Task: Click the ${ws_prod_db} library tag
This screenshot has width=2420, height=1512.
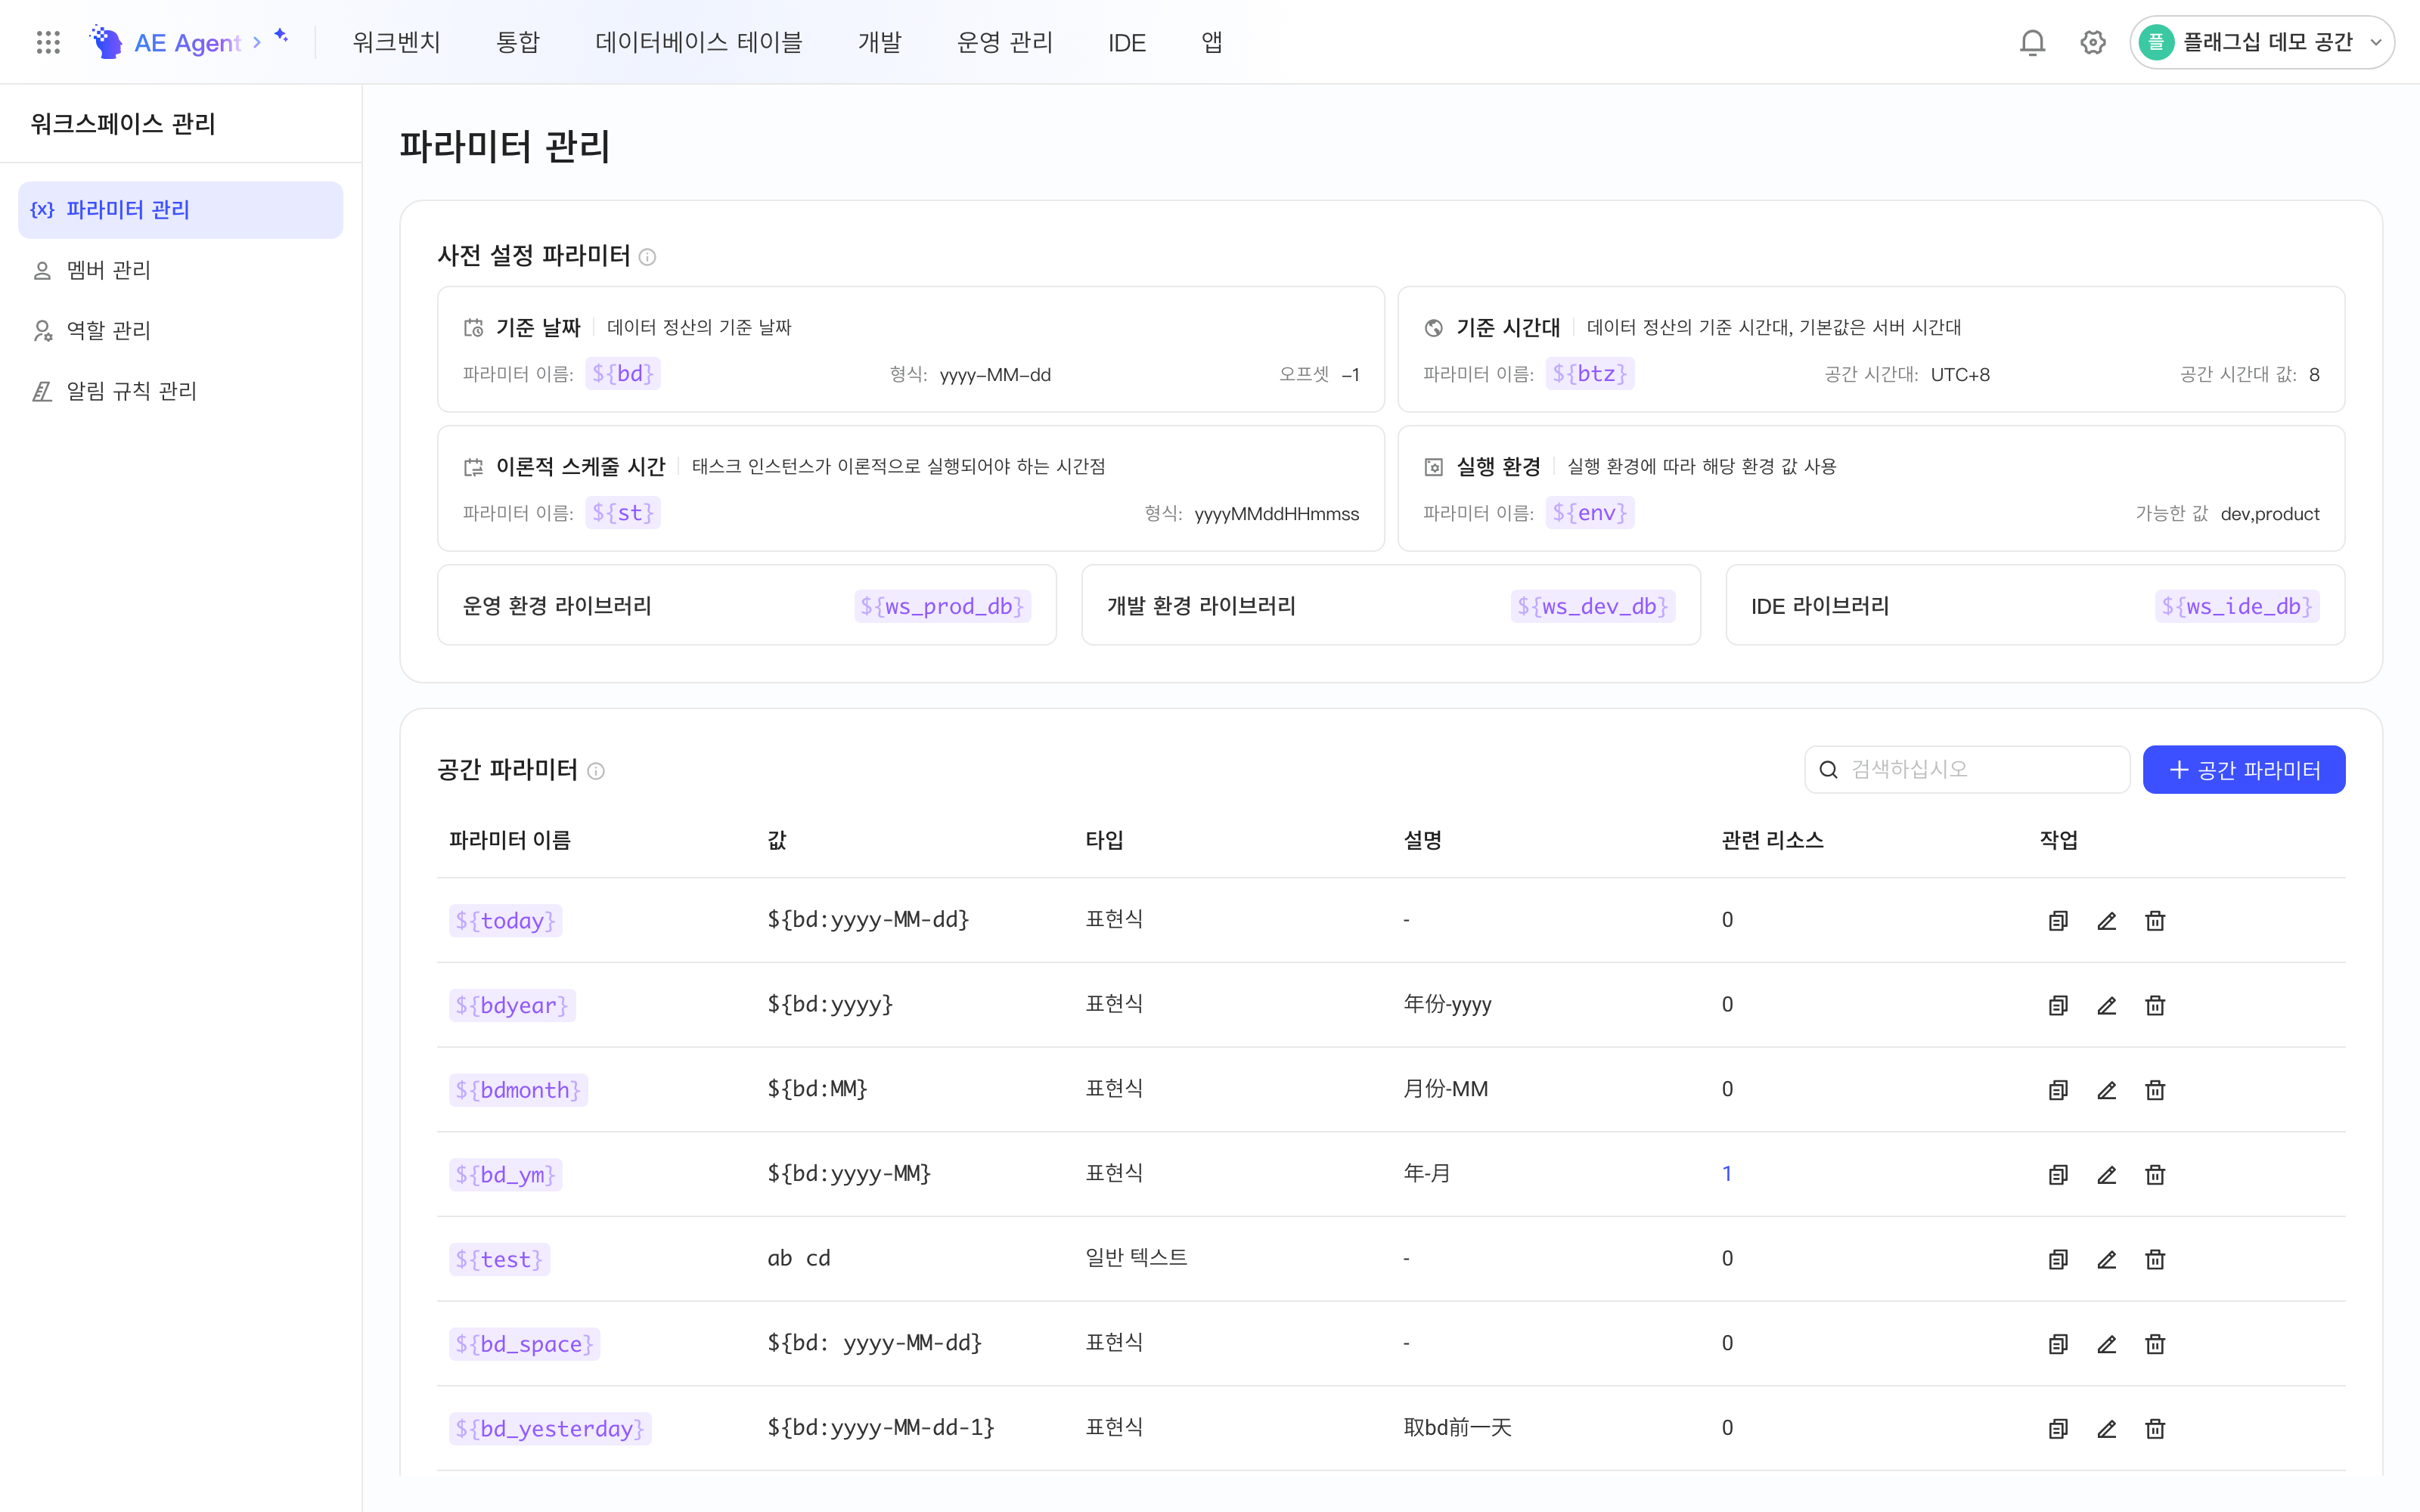Action: click(942, 606)
